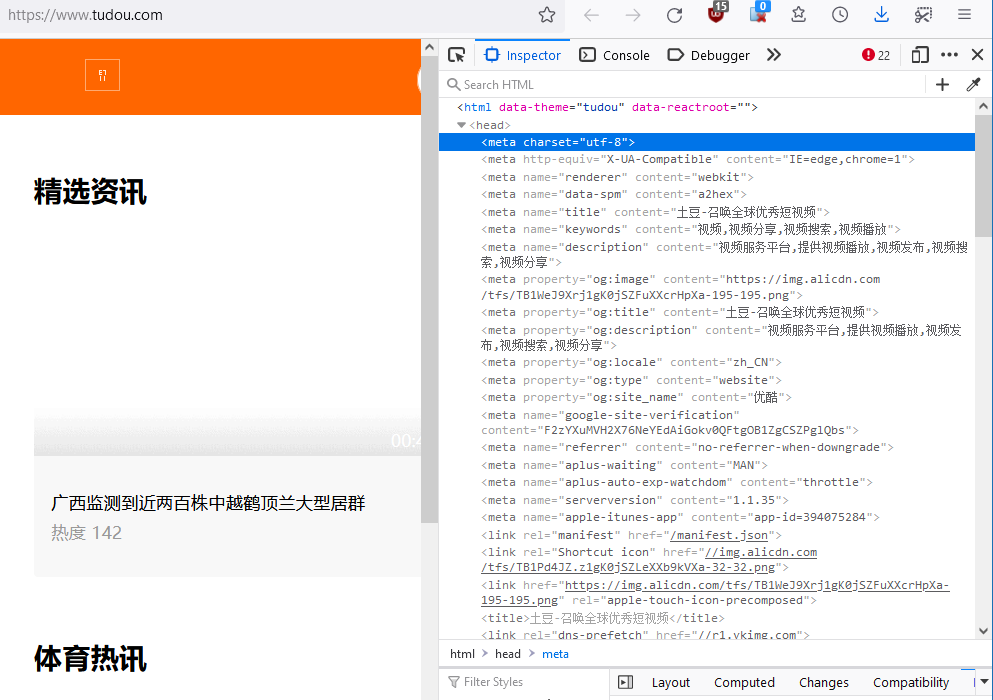993x700 pixels.
Task: Click the 精选资讯 heading
Action: pos(91,192)
